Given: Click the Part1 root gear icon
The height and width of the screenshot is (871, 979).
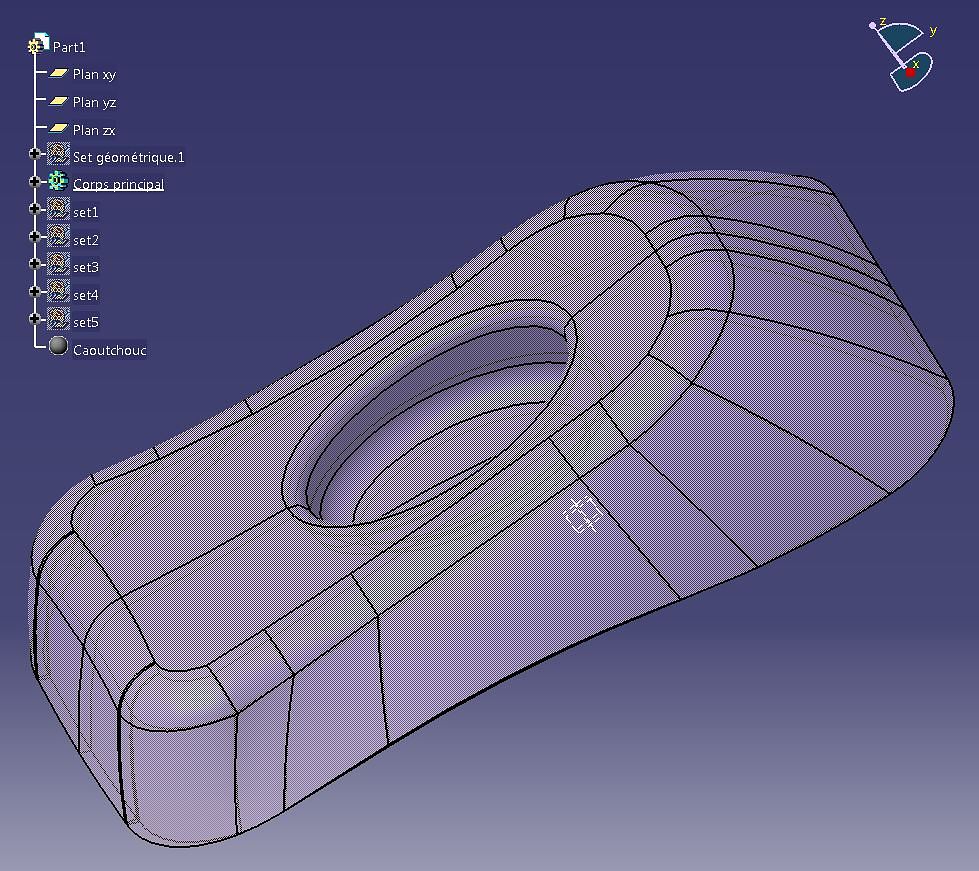Looking at the screenshot, I should 37,45.
